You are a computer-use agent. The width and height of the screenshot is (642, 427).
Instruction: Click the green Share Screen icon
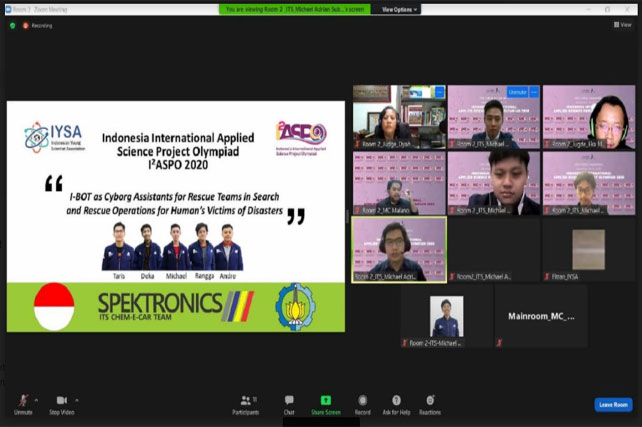tap(326, 400)
